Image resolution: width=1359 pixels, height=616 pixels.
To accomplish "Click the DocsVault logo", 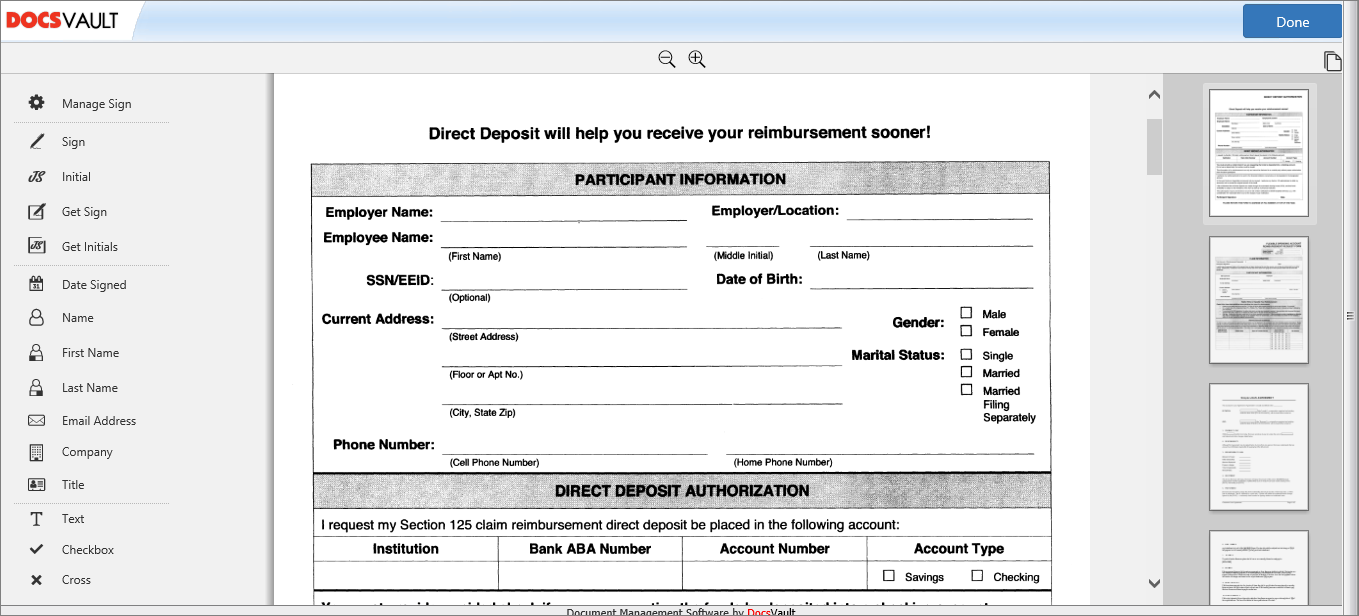I will tap(63, 21).
